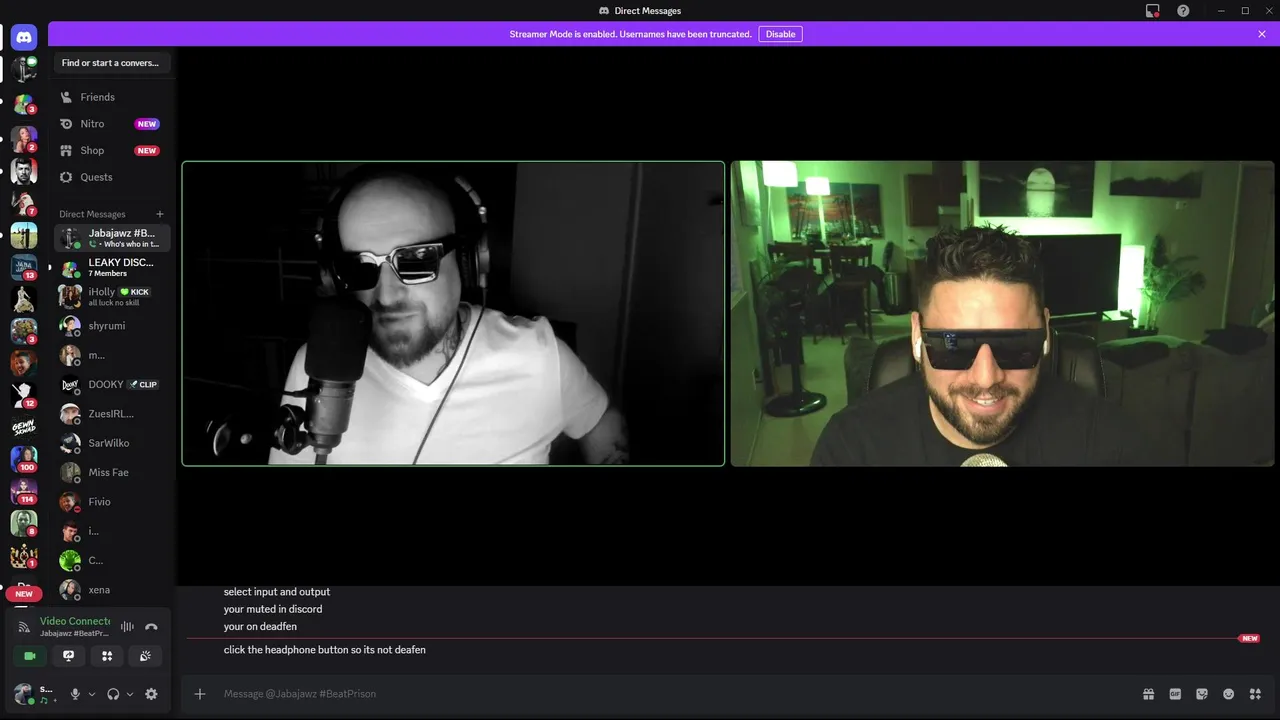Toggle headphone deafen

pyautogui.click(x=113, y=694)
